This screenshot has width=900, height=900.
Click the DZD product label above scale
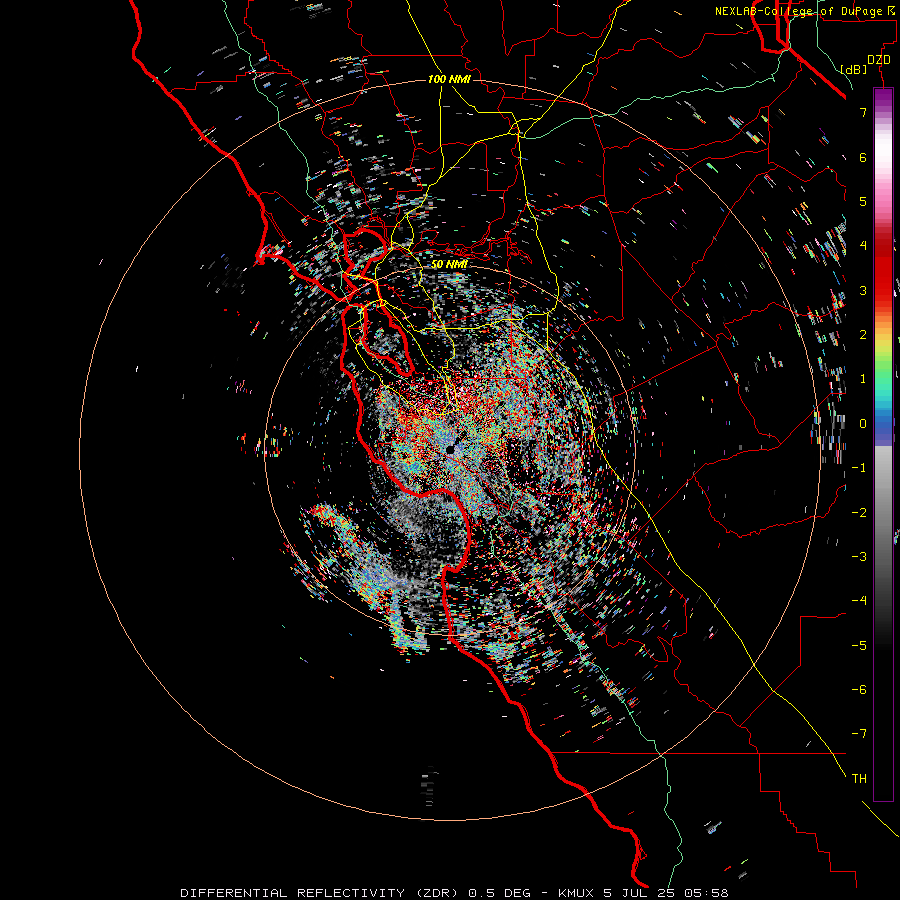tap(879, 60)
